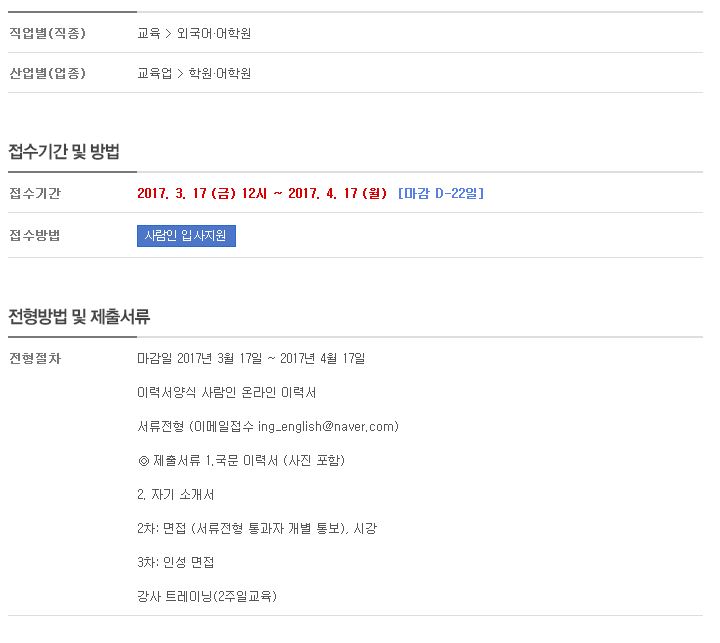This screenshot has width=720, height=643.
Task: Click the 직업별(직종) row label
Action: pyautogui.click(x=47, y=34)
